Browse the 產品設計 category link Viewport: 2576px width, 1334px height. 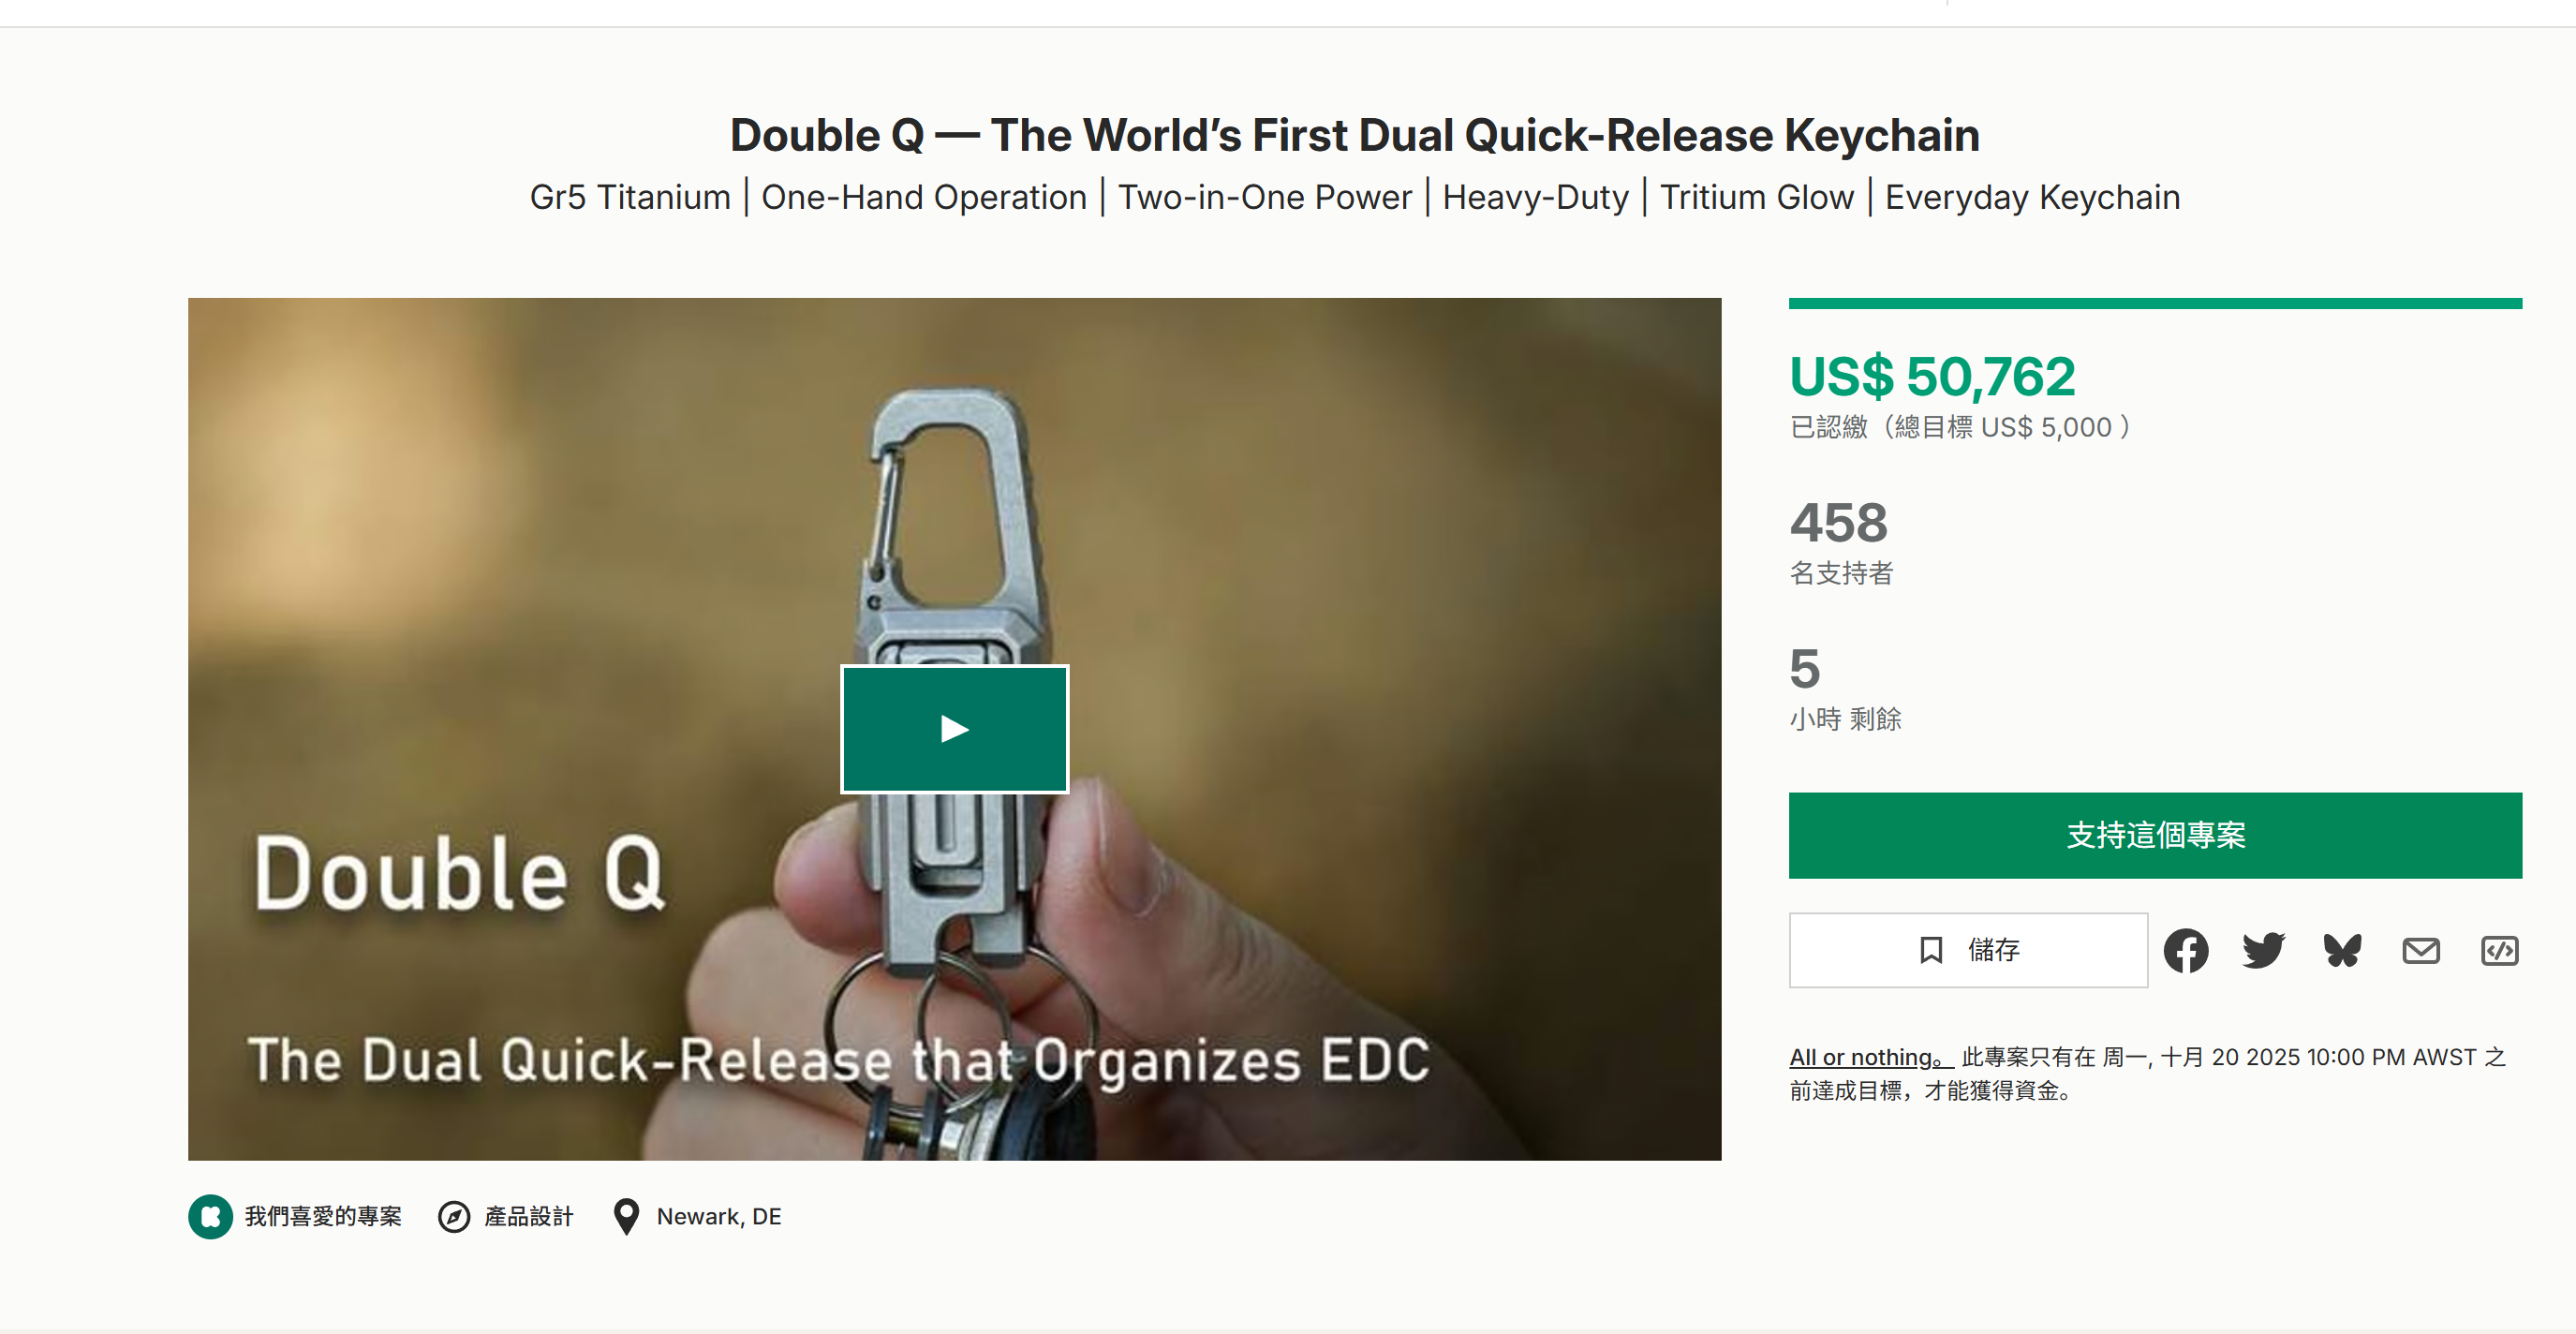[529, 1216]
